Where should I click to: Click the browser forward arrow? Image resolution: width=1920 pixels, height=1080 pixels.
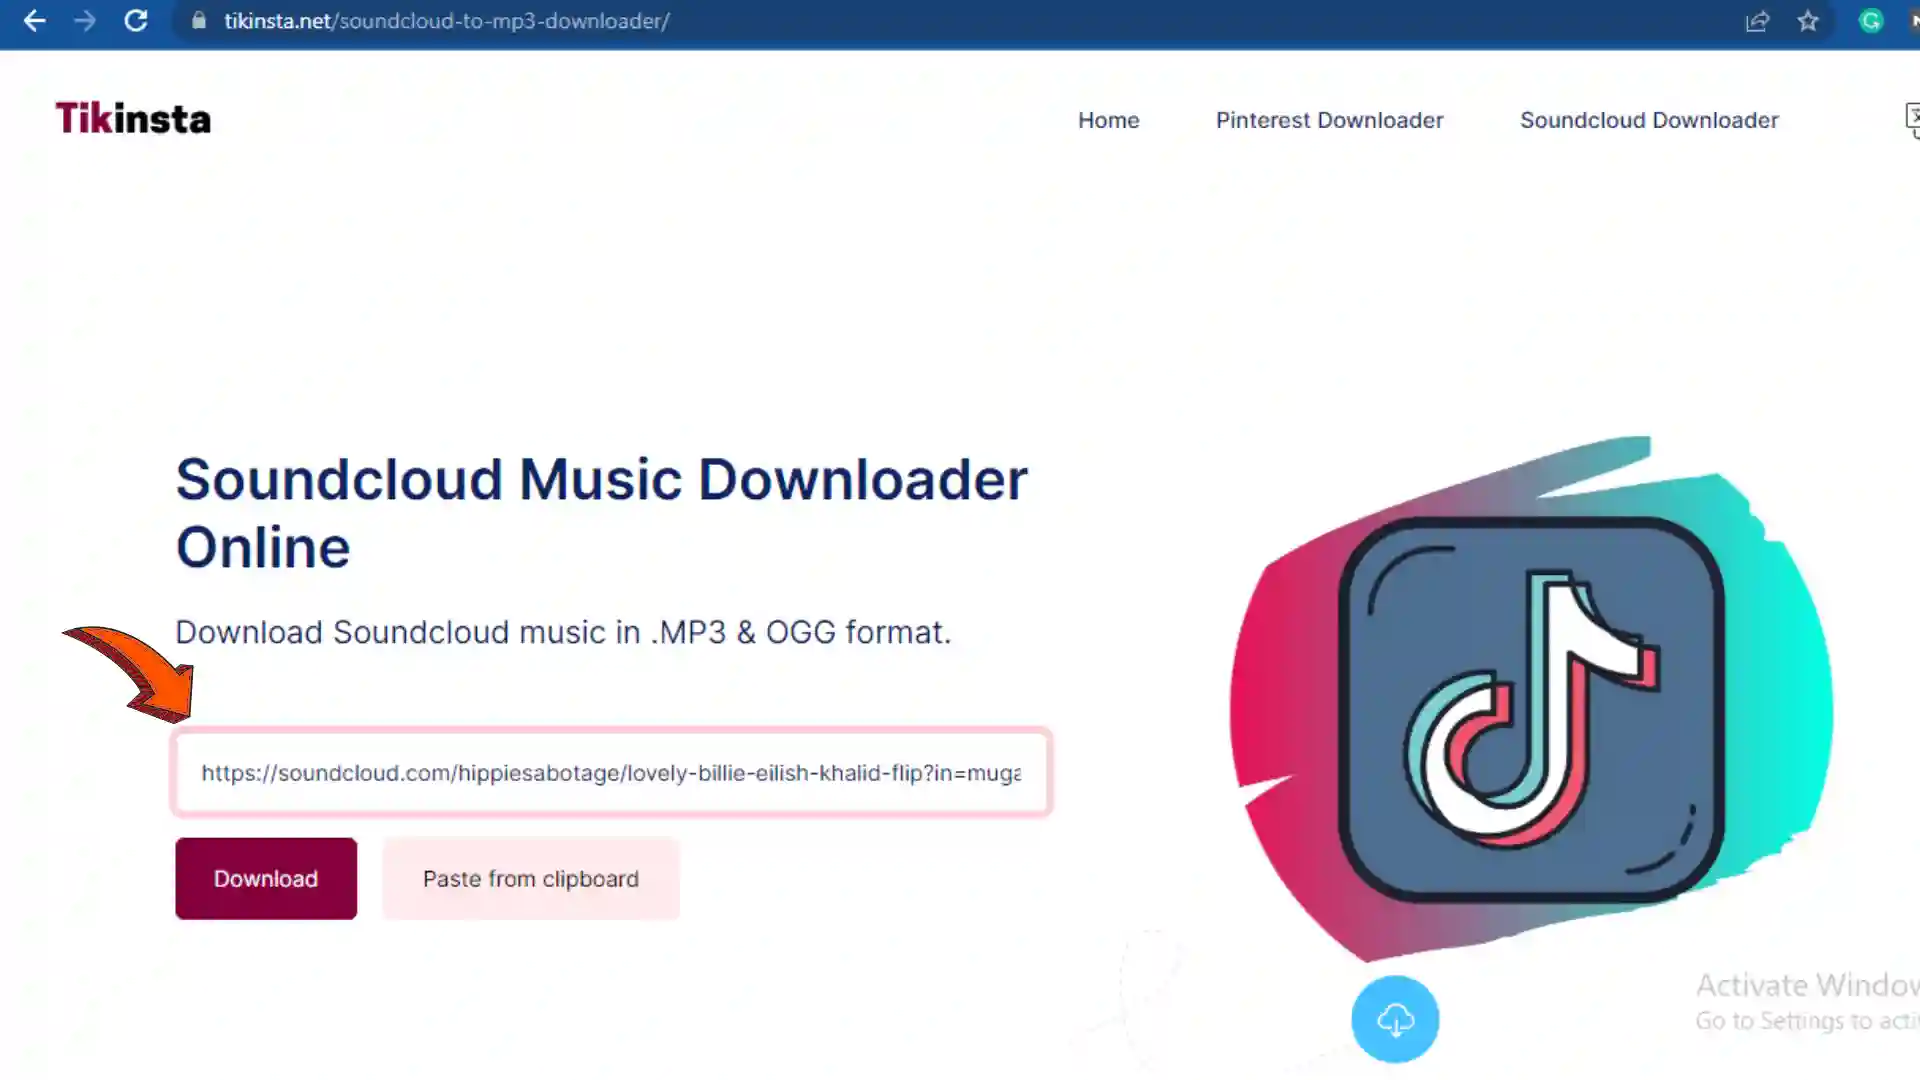(x=85, y=21)
